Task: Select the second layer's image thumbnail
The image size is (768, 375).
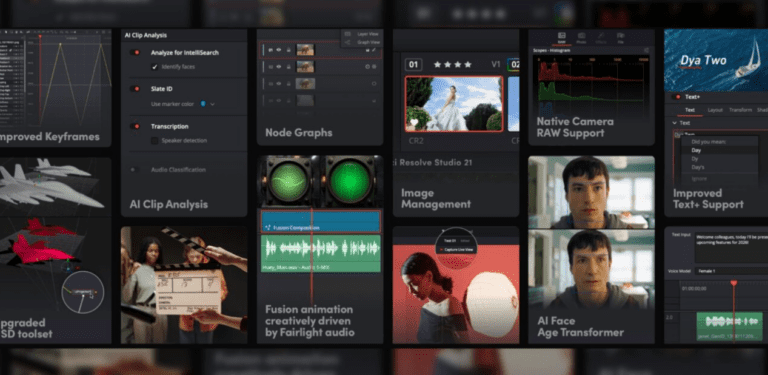Action: (x=305, y=67)
